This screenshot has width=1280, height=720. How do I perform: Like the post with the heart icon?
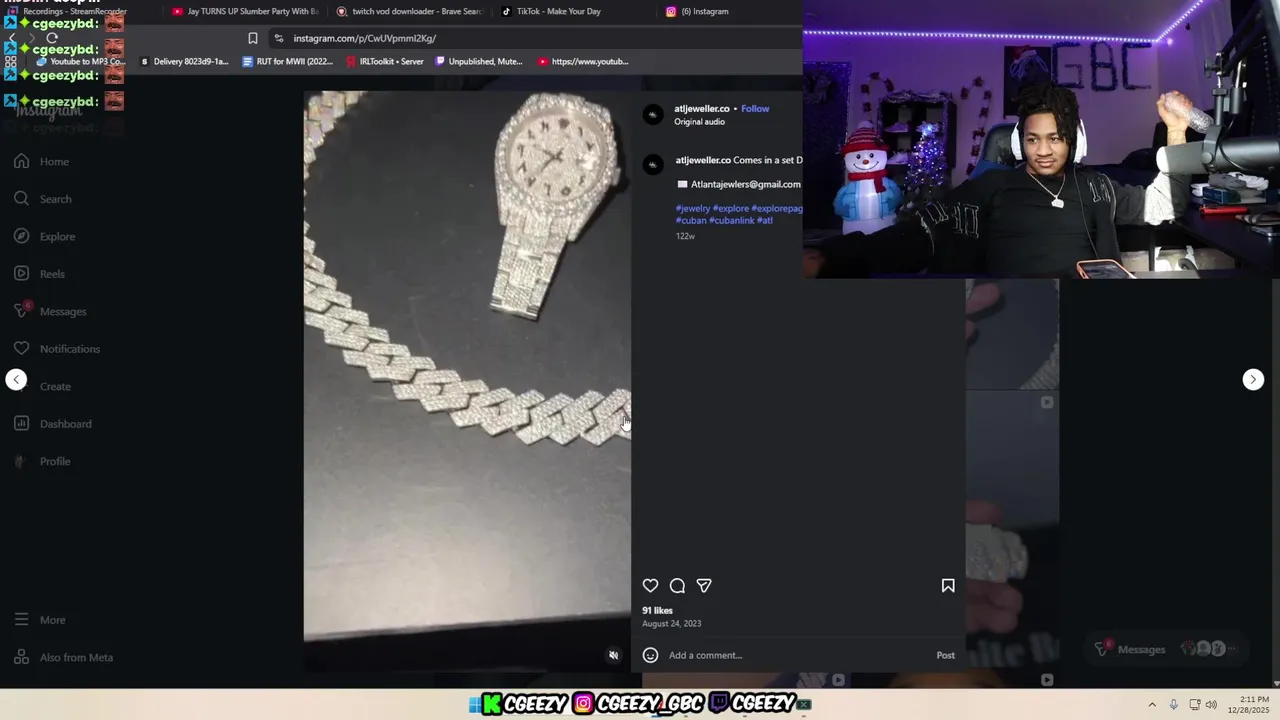pos(650,586)
